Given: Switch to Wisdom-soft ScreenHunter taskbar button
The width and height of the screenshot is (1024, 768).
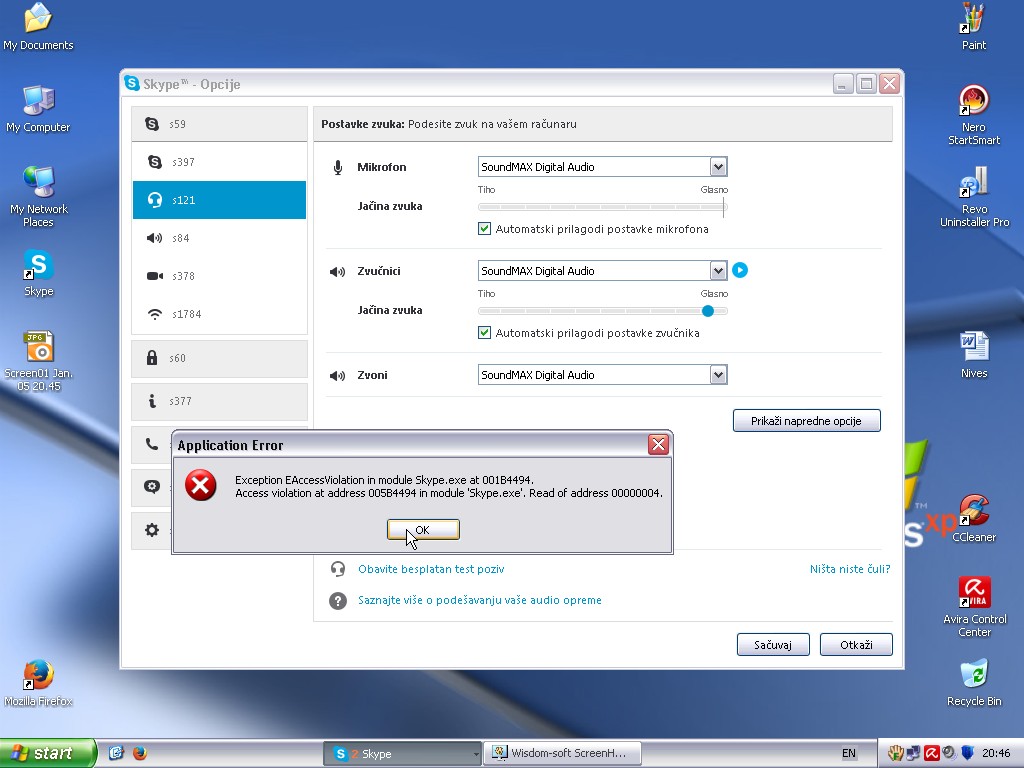Looking at the screenshot, I should (563, 754).
